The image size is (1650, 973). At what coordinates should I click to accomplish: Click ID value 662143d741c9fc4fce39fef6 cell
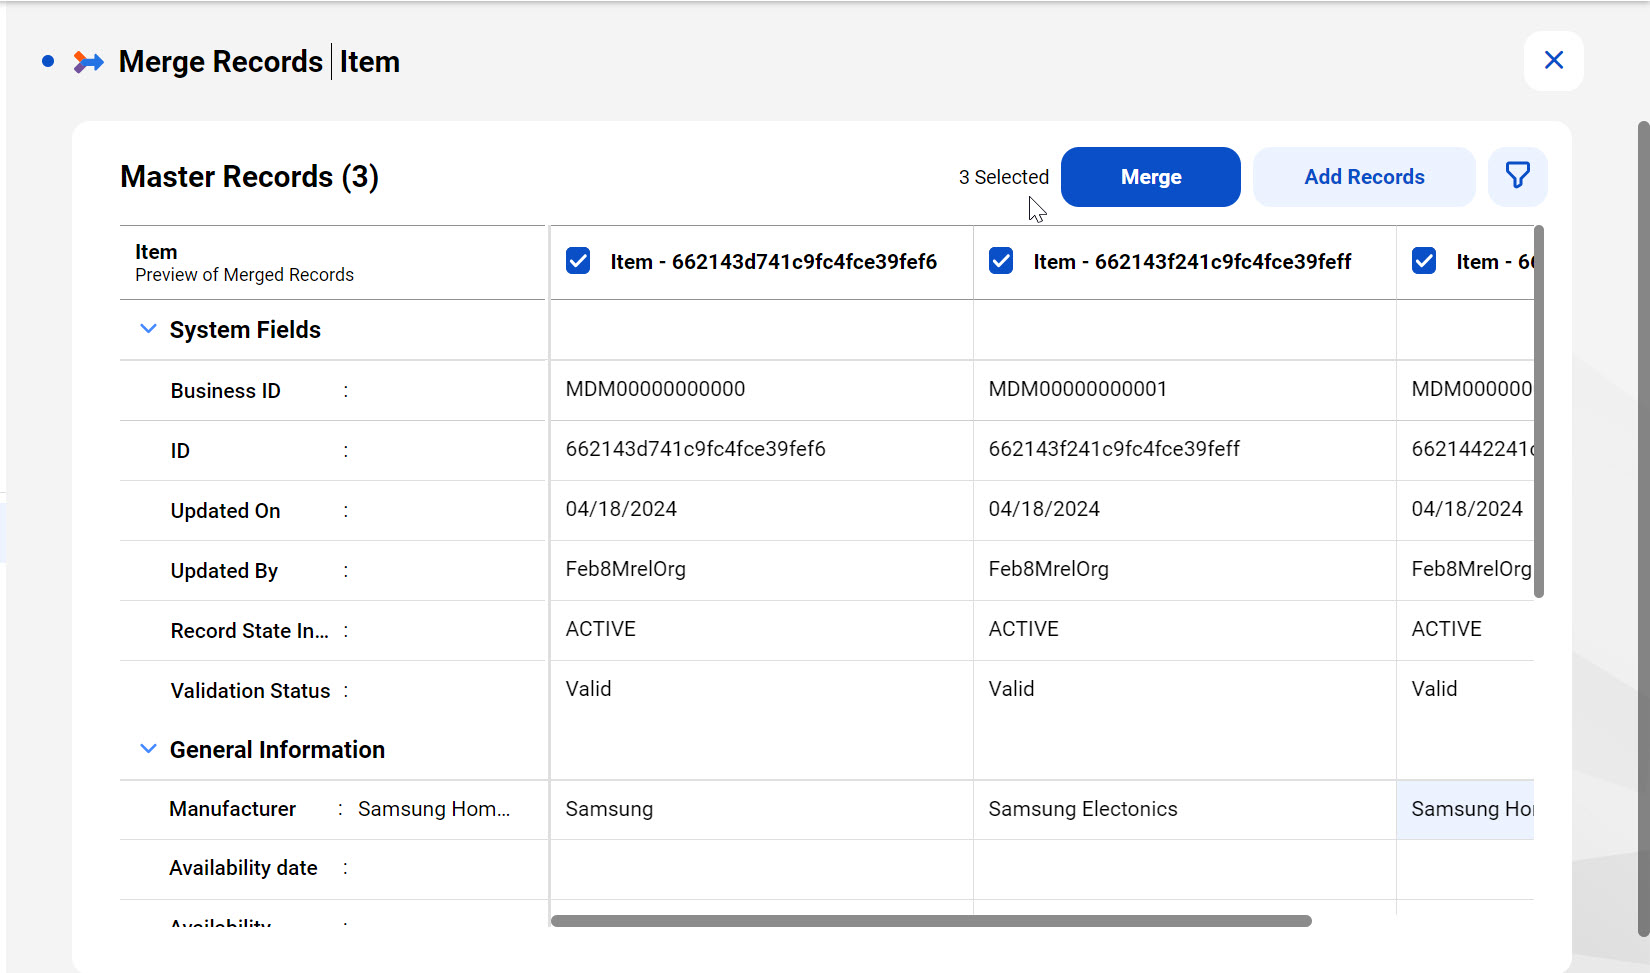761,450
